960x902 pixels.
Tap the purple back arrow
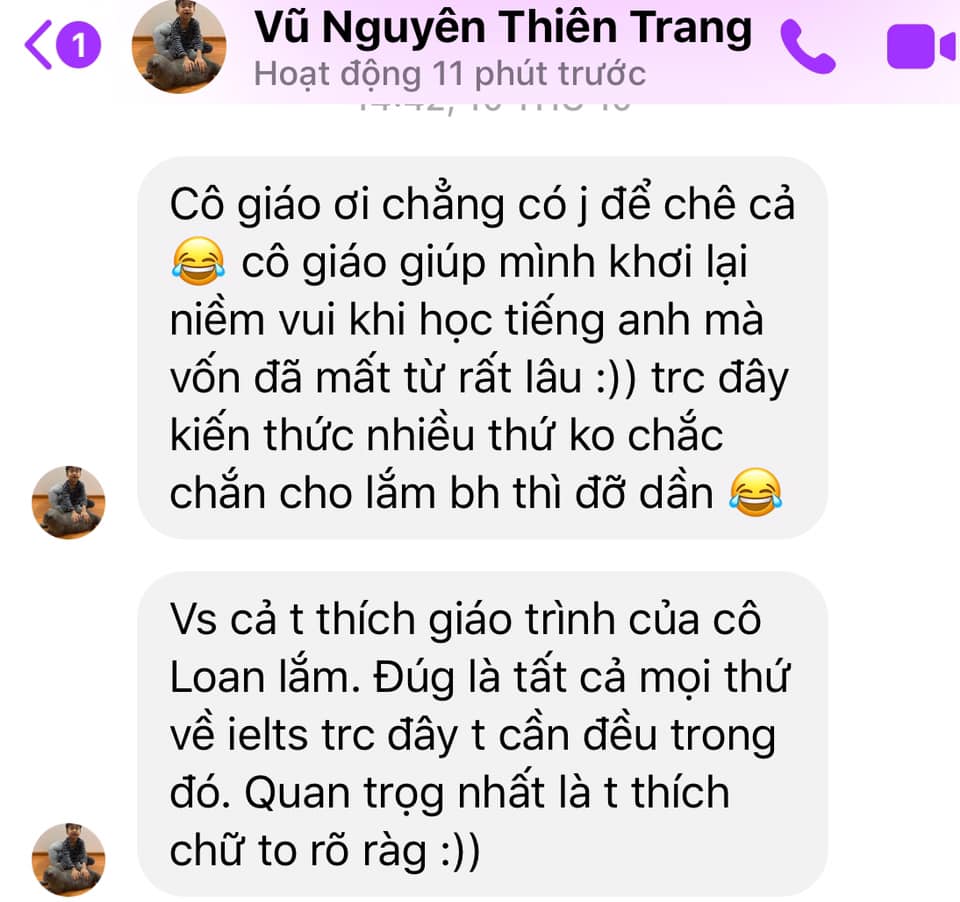(38, 44)
